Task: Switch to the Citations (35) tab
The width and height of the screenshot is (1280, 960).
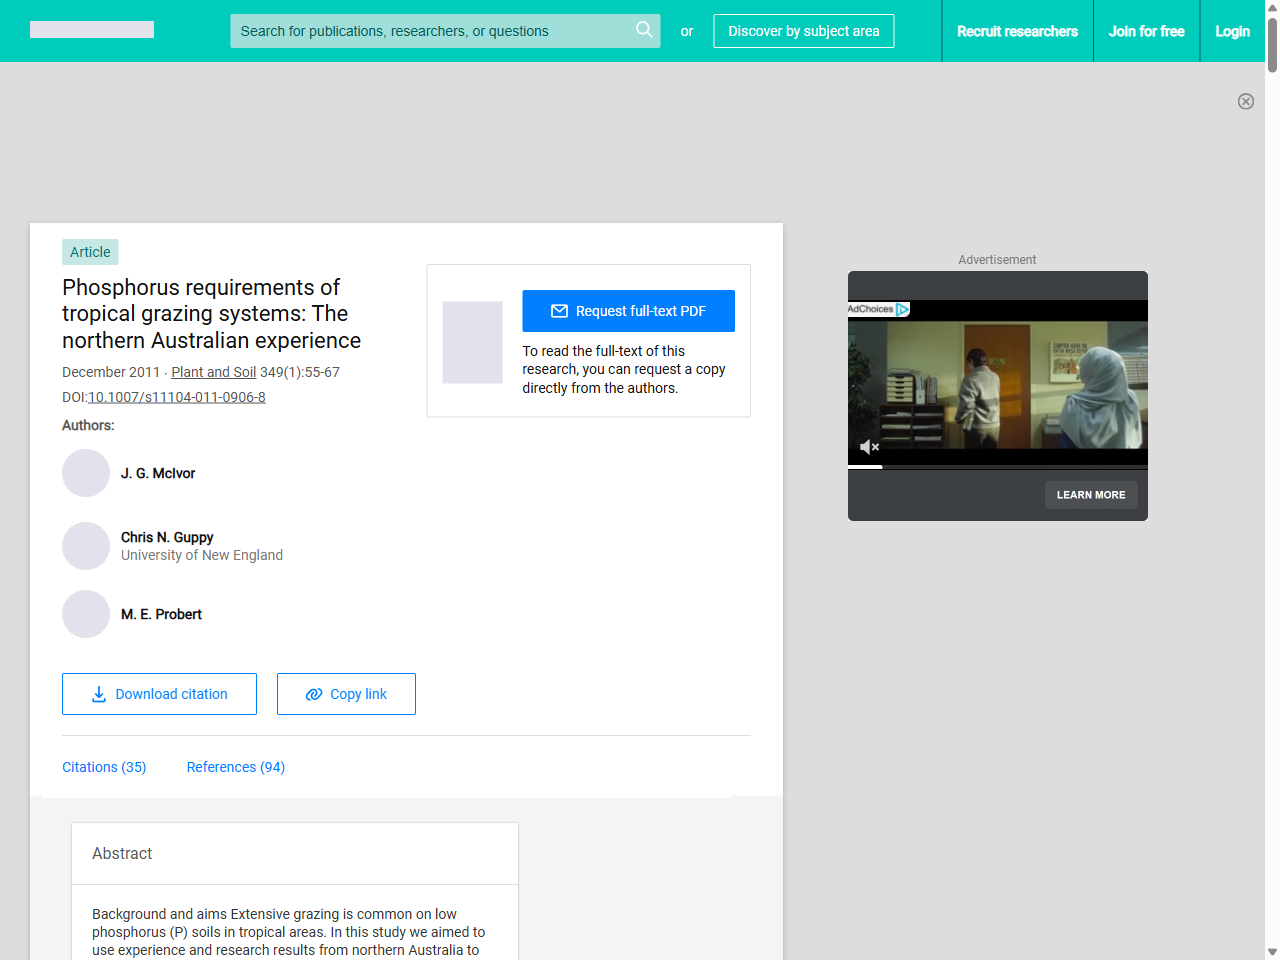Action: point(104,767)
